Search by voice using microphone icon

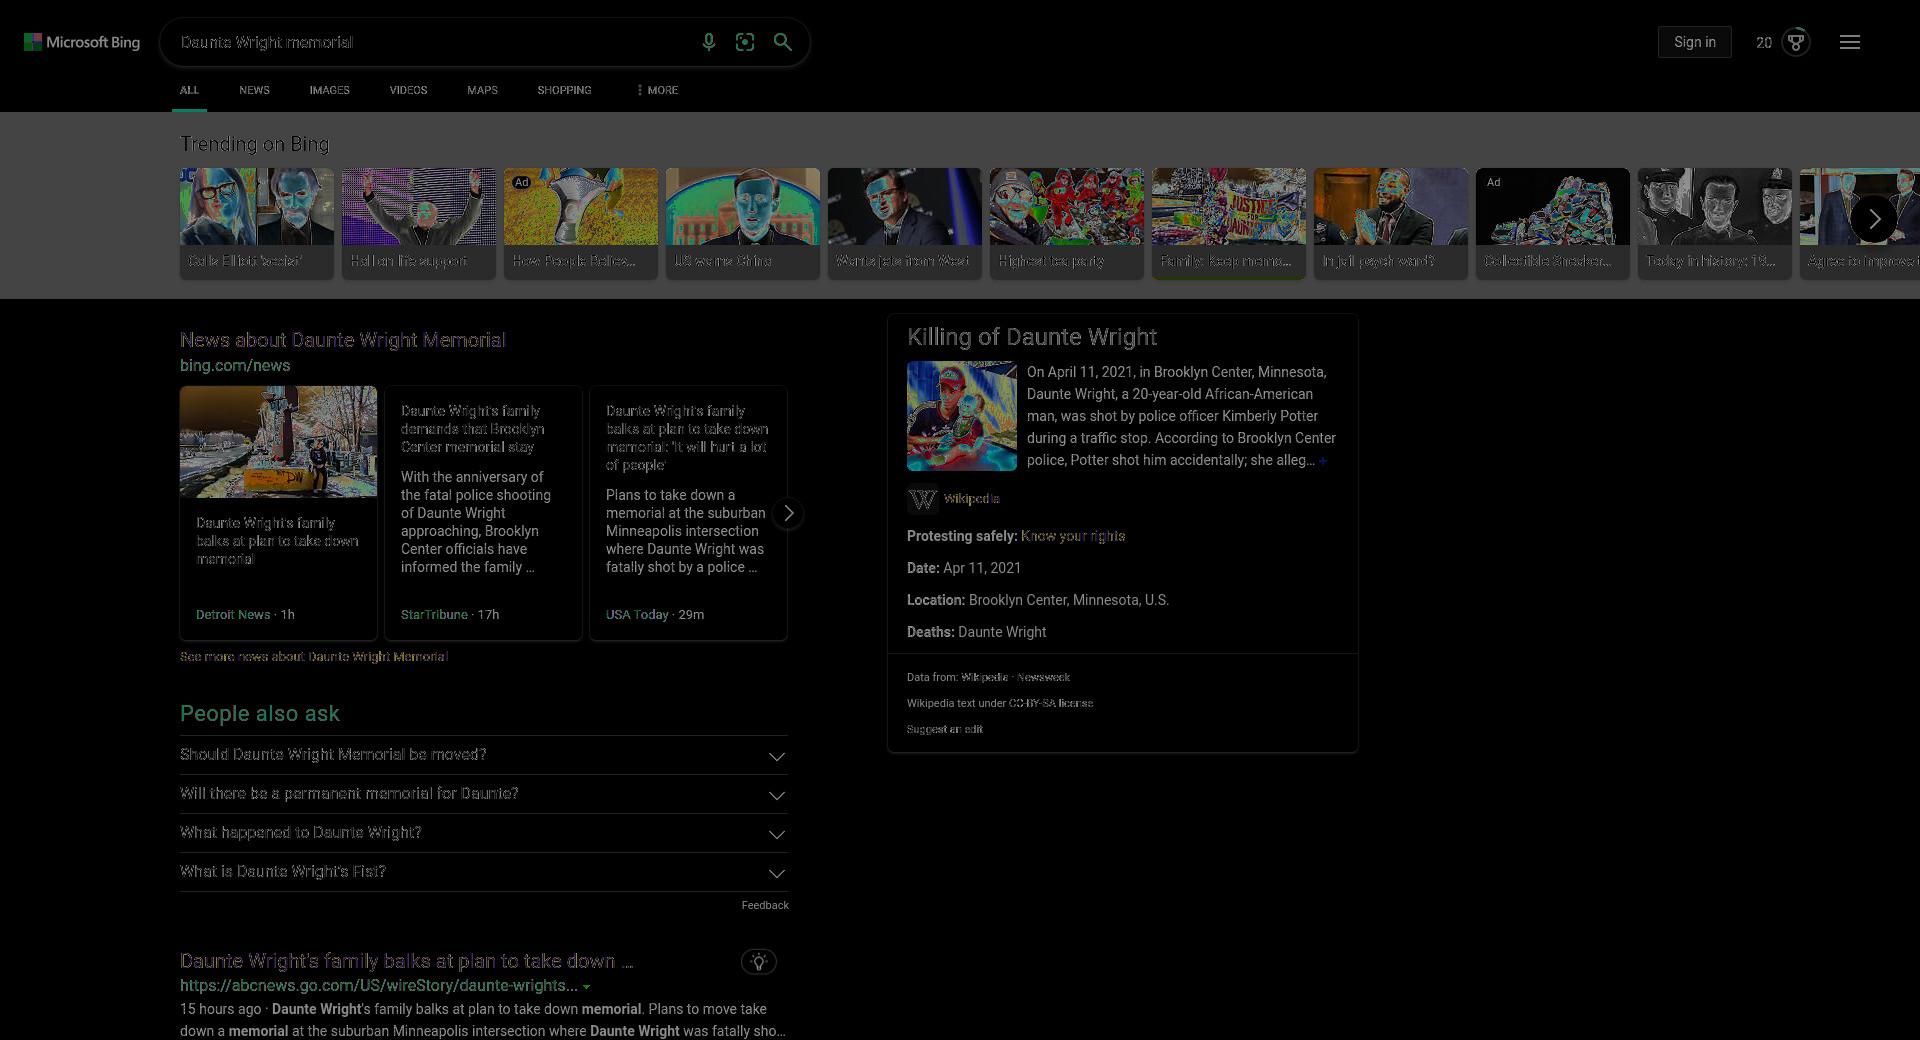pos(708,42)
